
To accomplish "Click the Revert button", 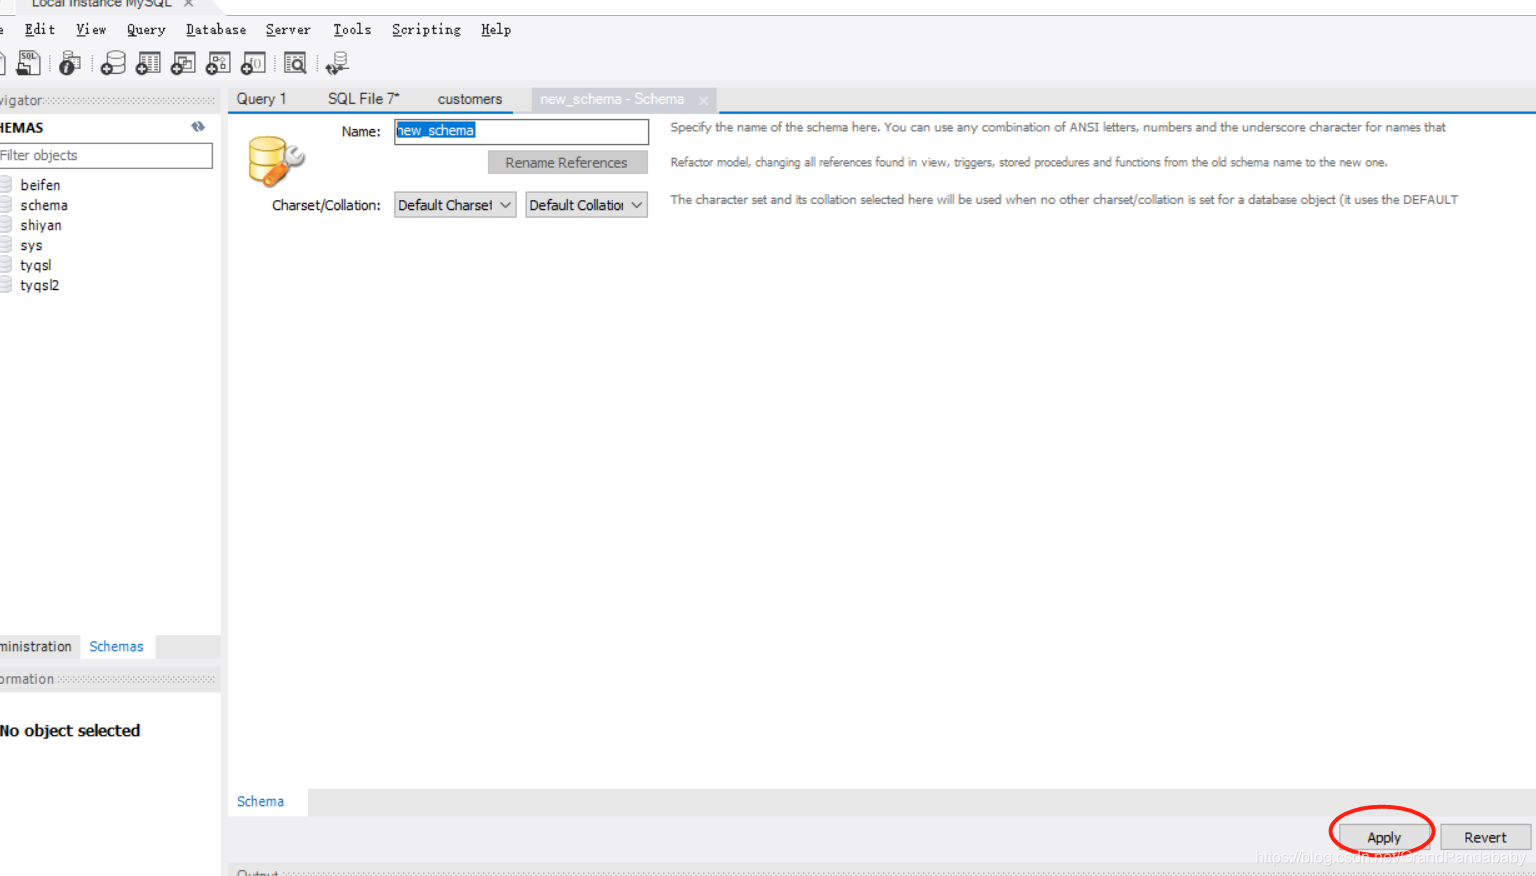I will pos(1485,837).
